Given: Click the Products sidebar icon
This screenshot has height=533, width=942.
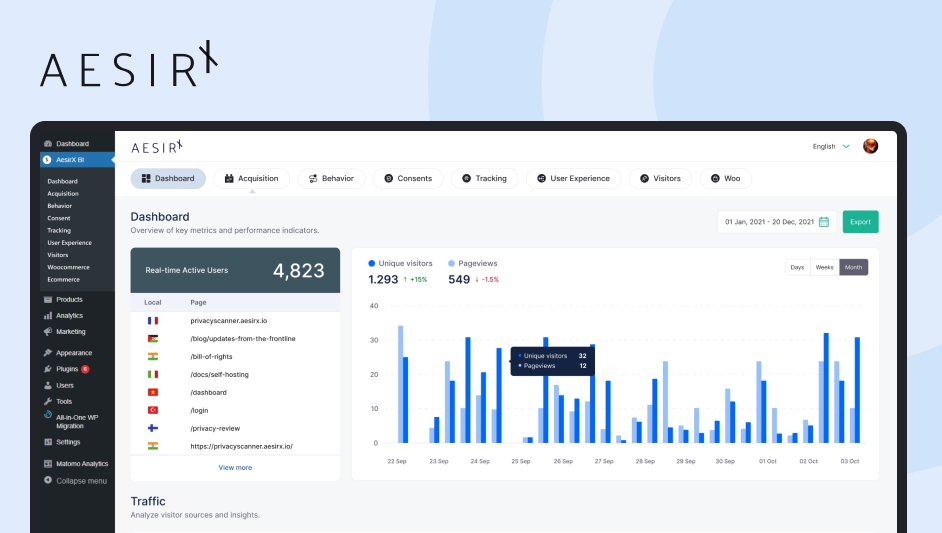Looking at the screenshot, I should [x=47, y=299].
